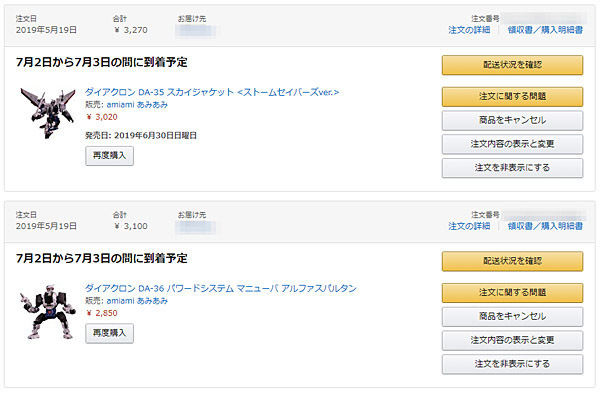This screenshot has height=393, width=600.
Task: Click 再度購入 under the DA-36 item
Action: 109,333
